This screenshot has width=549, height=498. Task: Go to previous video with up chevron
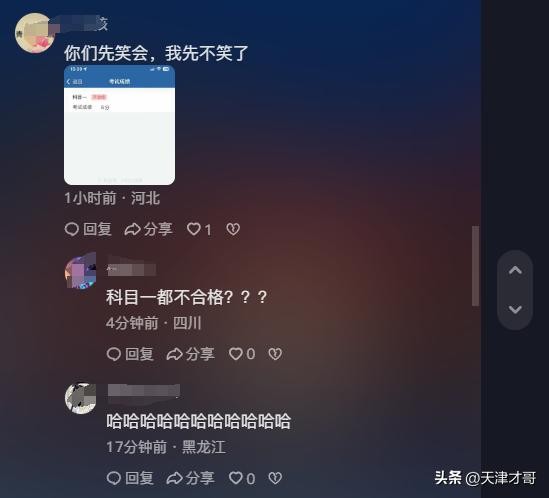(515, 270)
